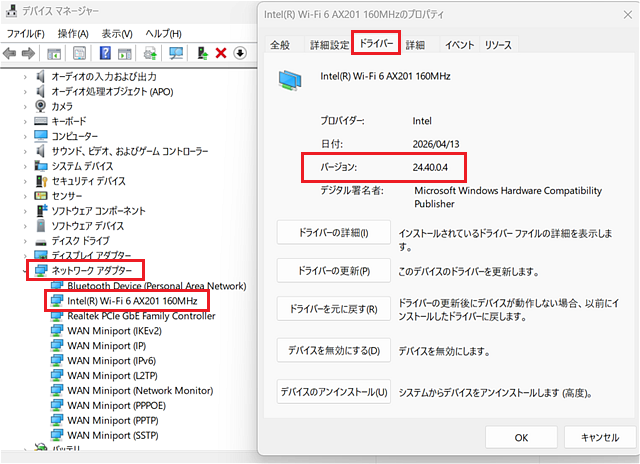The width and height of the screenshot is (640, 464).
Task: Expand the カメラ category chevron
Action: [x=25, y=107]
